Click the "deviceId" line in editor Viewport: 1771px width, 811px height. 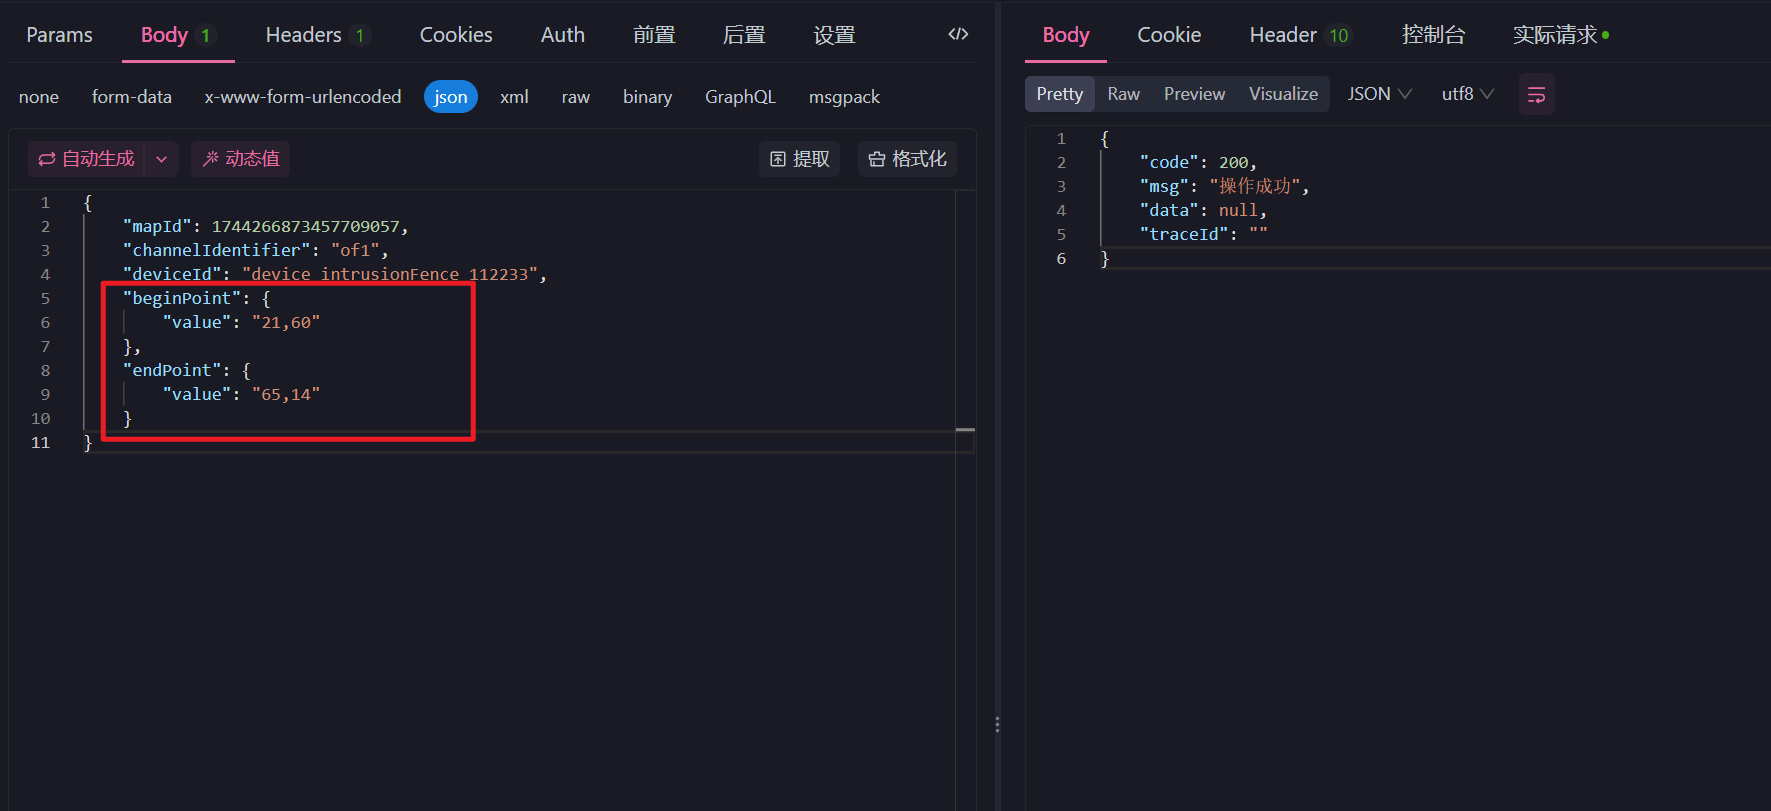(334, 275)
